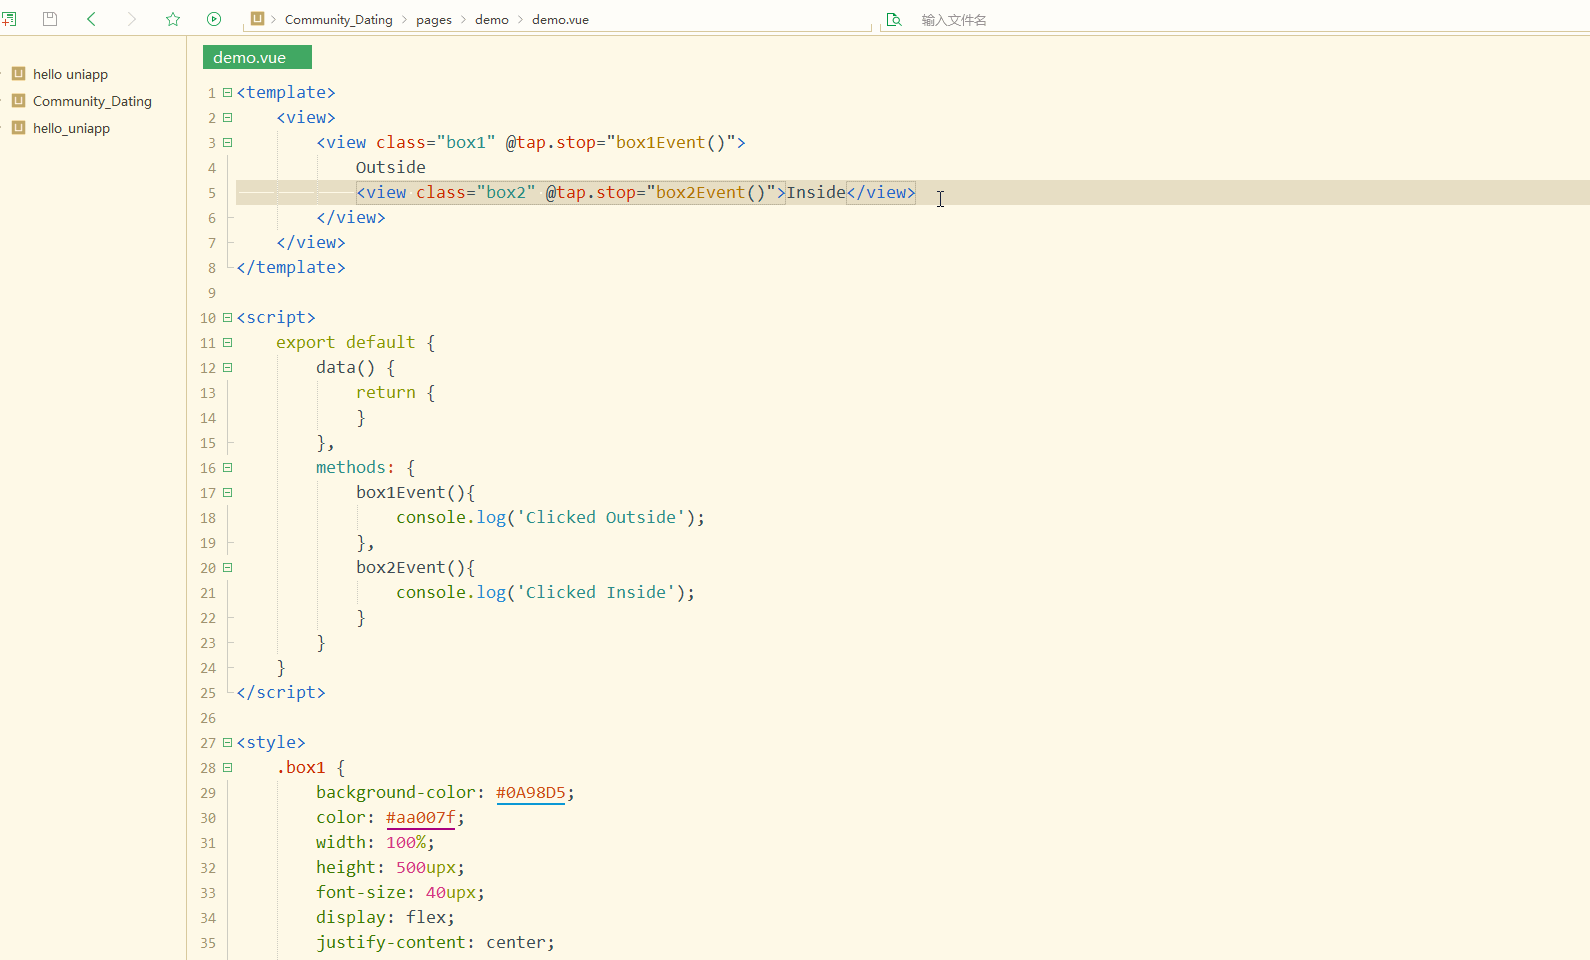Click the word Outside on line 4

[x=391, y=168]
